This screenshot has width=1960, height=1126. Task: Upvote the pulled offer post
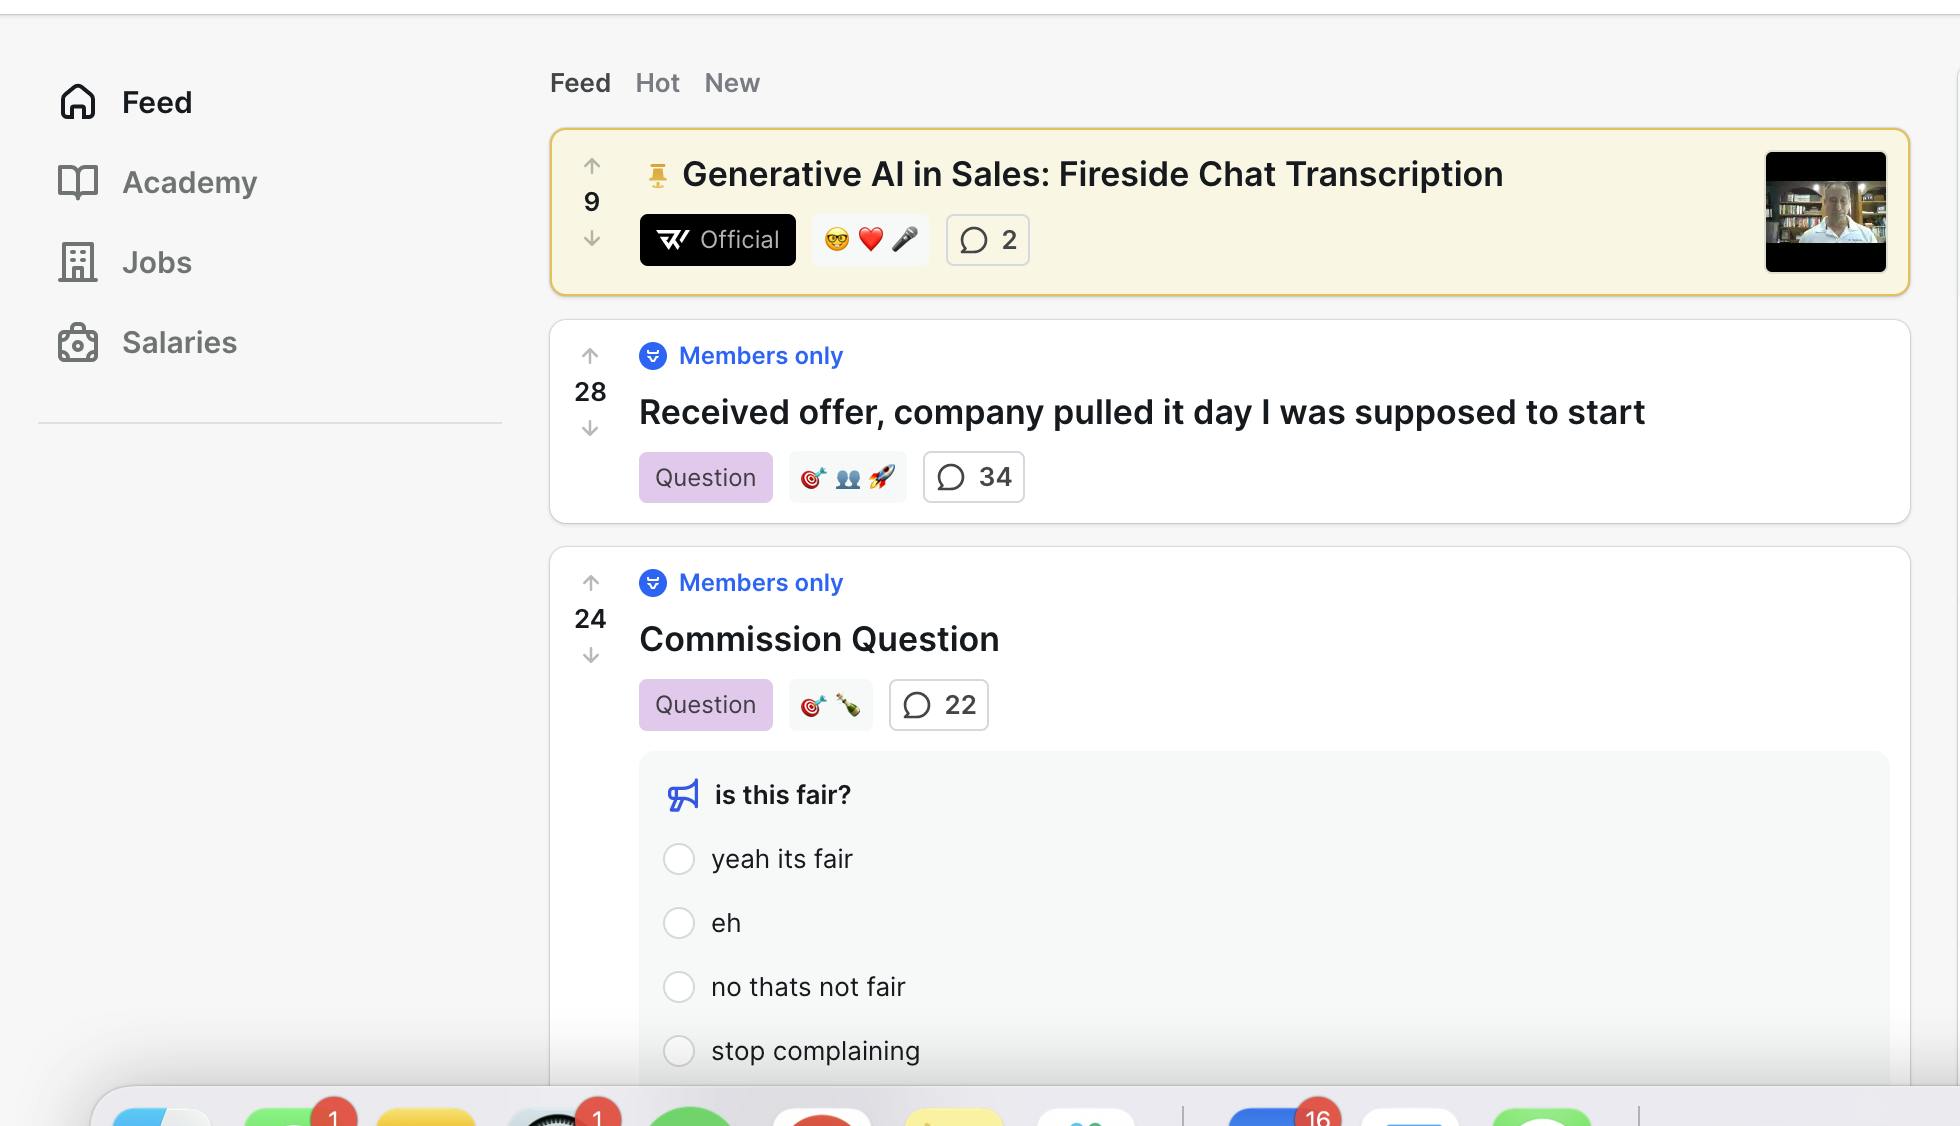(x=590, y=356)
